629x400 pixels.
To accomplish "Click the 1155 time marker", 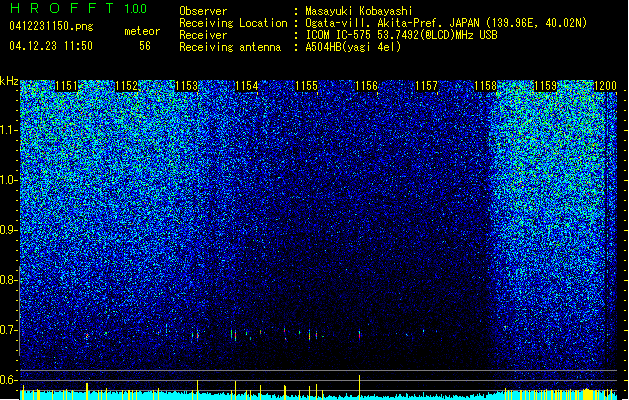I will [306, 86].
